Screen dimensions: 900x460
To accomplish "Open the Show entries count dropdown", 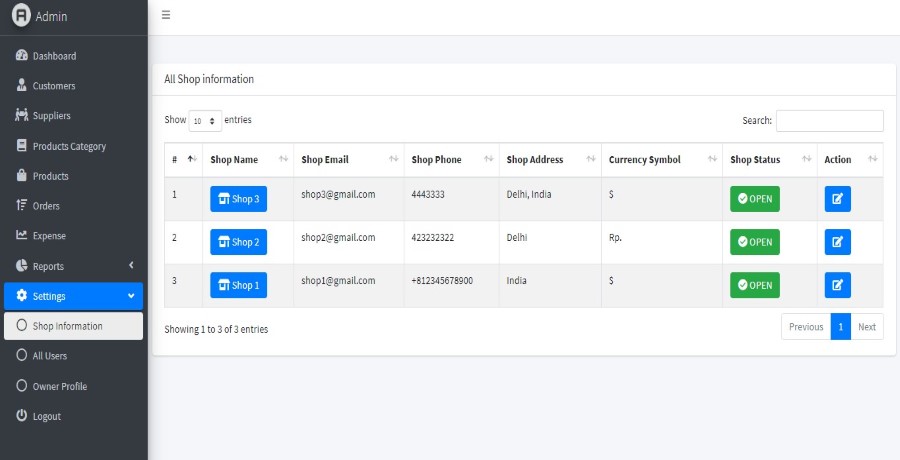I will tap(205, 120).
